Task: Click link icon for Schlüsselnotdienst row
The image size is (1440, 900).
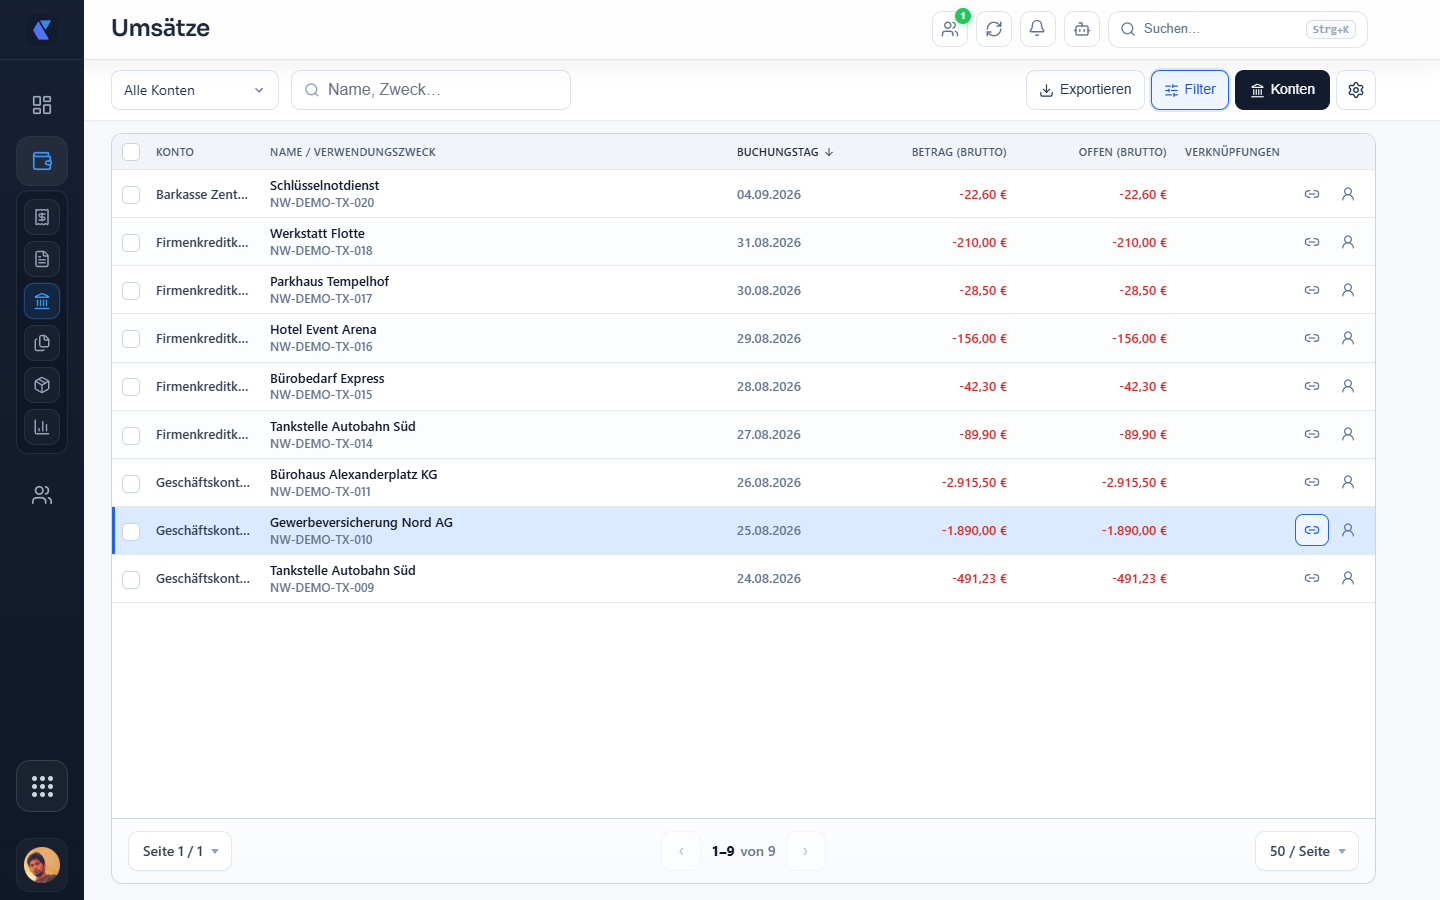Action: 1312,194
